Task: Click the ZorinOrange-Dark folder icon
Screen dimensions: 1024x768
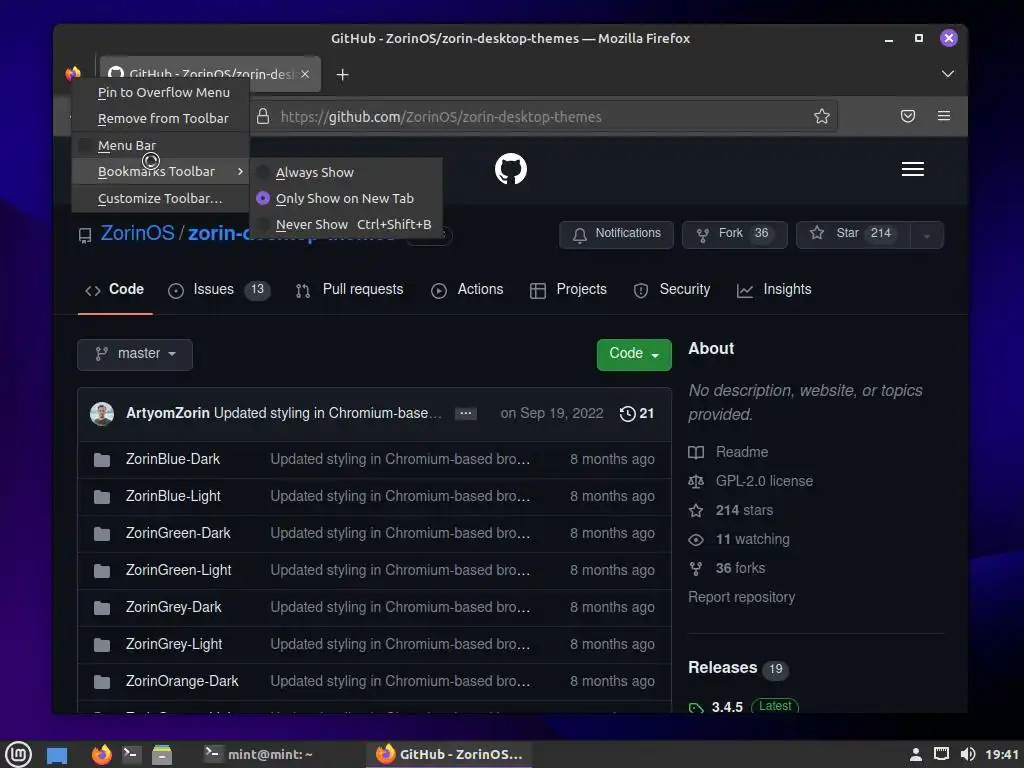Action: [x=102, y=682]
